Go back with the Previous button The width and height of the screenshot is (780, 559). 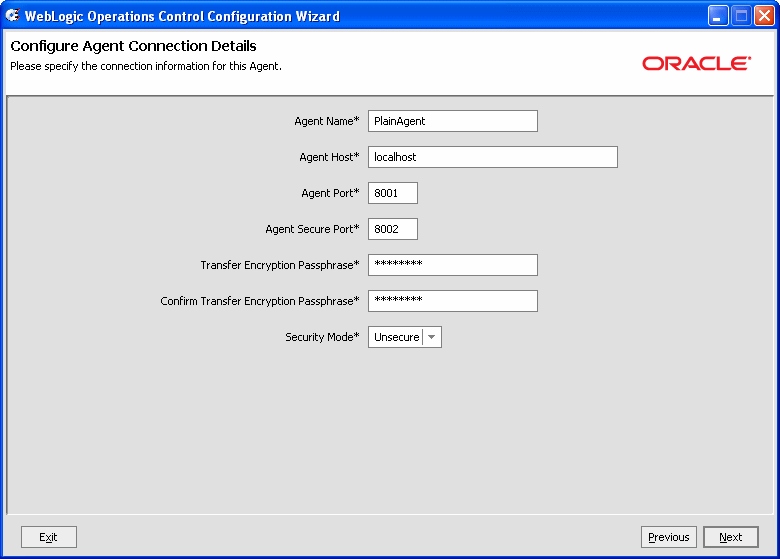669,537
